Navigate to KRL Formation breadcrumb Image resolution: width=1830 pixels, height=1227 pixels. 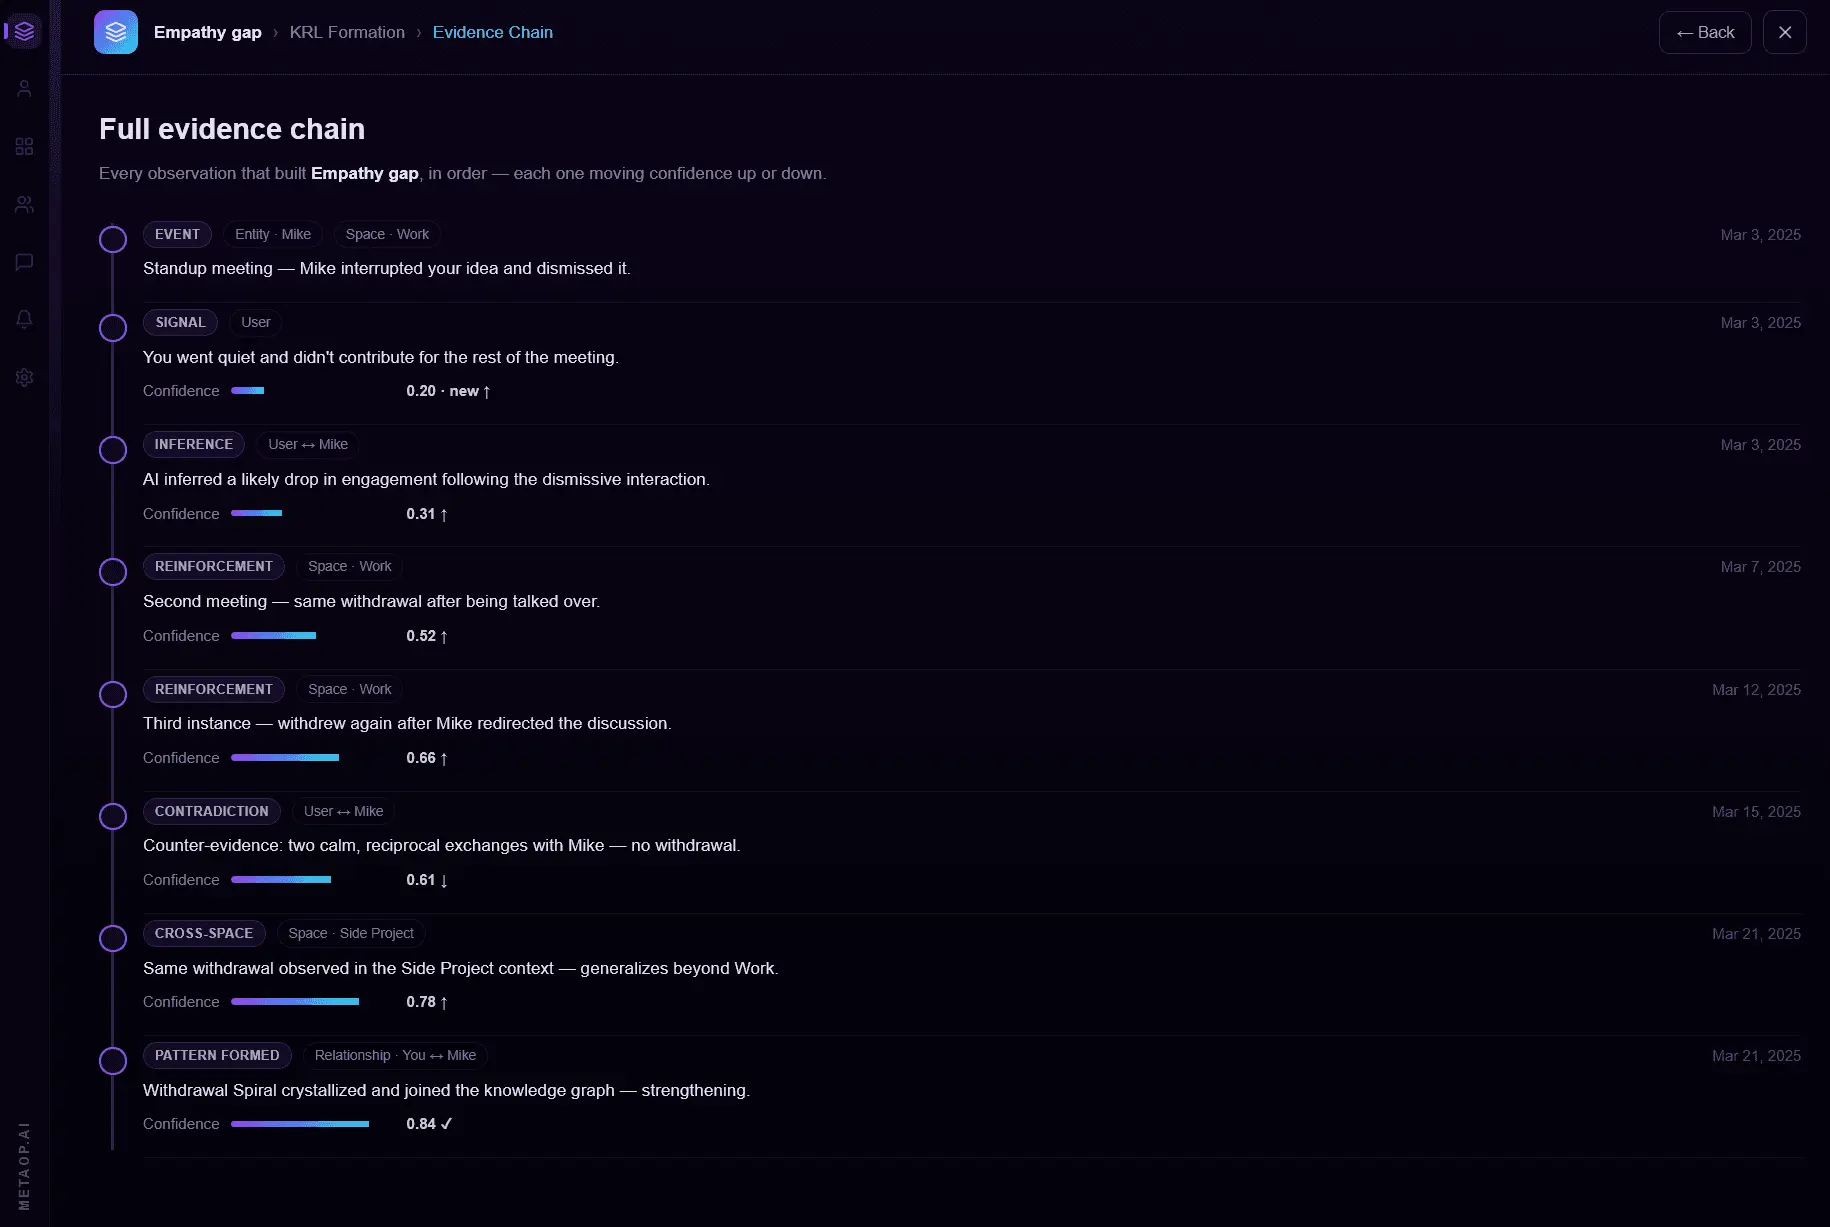(347, 32)
